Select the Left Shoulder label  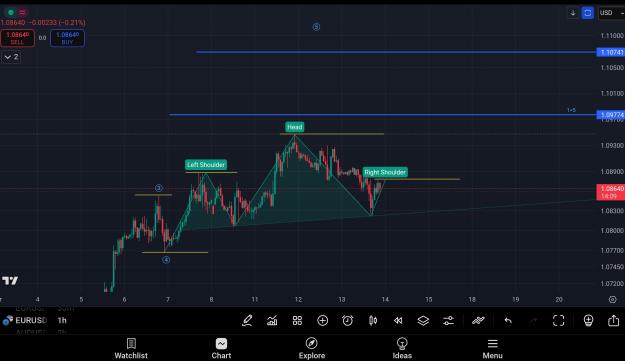tap(206, 165)
